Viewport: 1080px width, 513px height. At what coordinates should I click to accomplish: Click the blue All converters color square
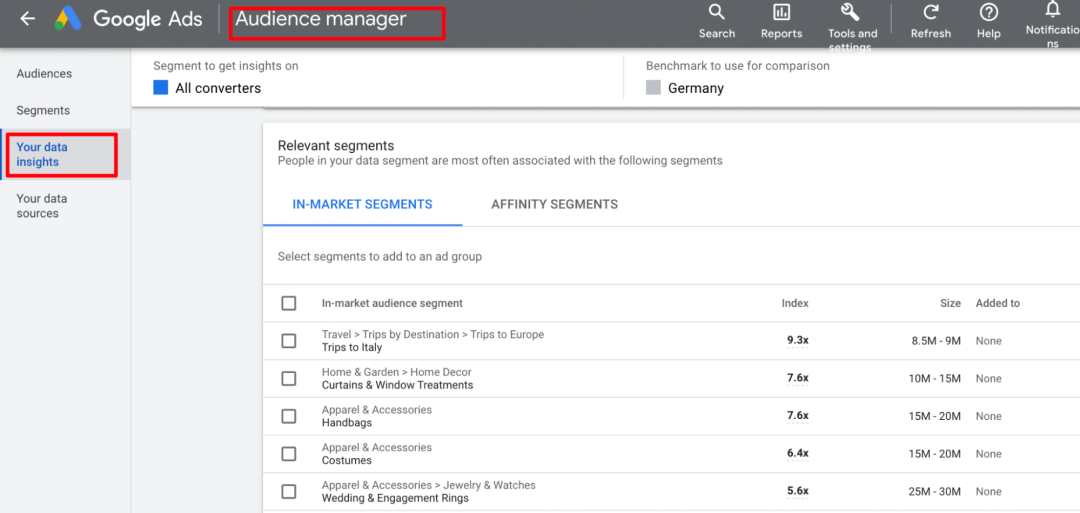point(161,88)
